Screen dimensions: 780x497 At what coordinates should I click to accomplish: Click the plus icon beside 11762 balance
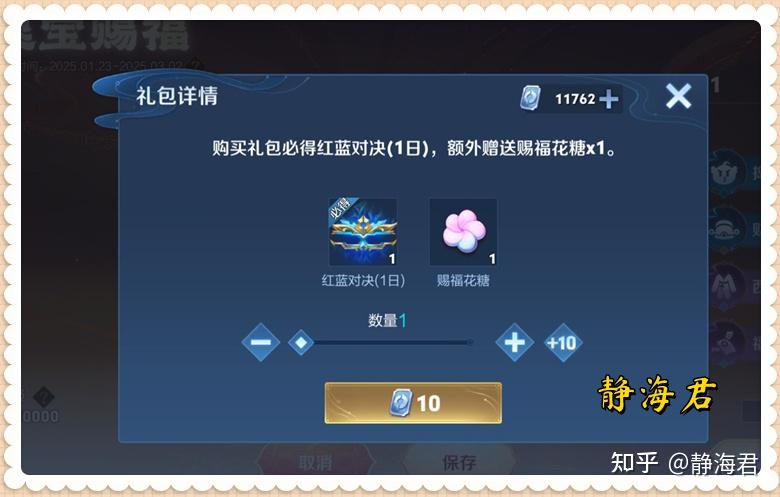[608, 99]
